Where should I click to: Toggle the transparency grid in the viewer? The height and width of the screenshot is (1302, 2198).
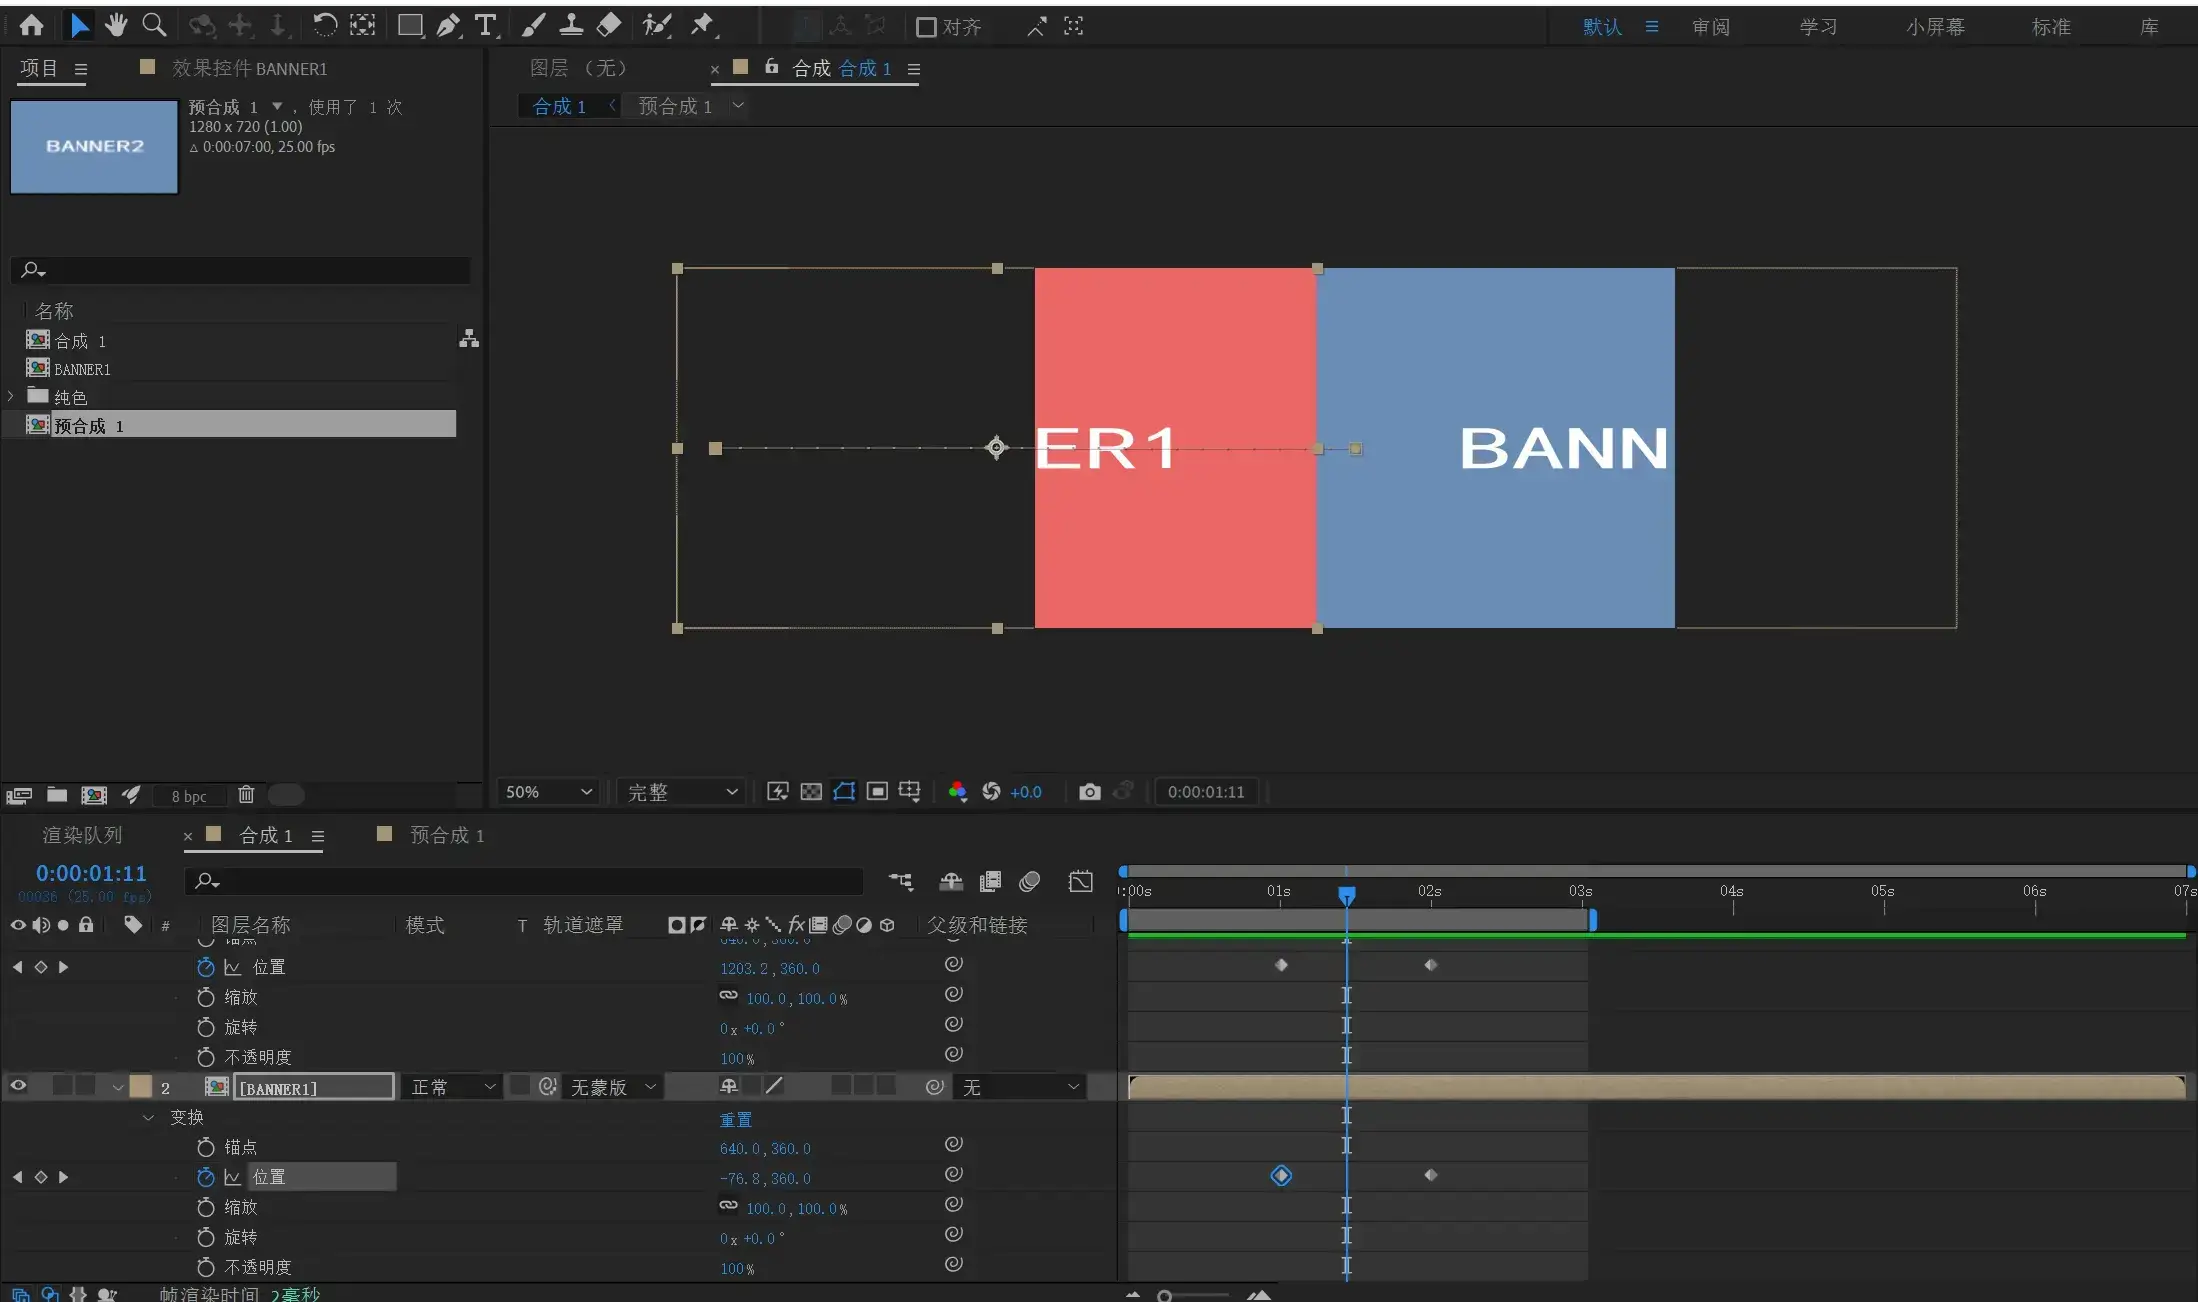pos(811,792)
